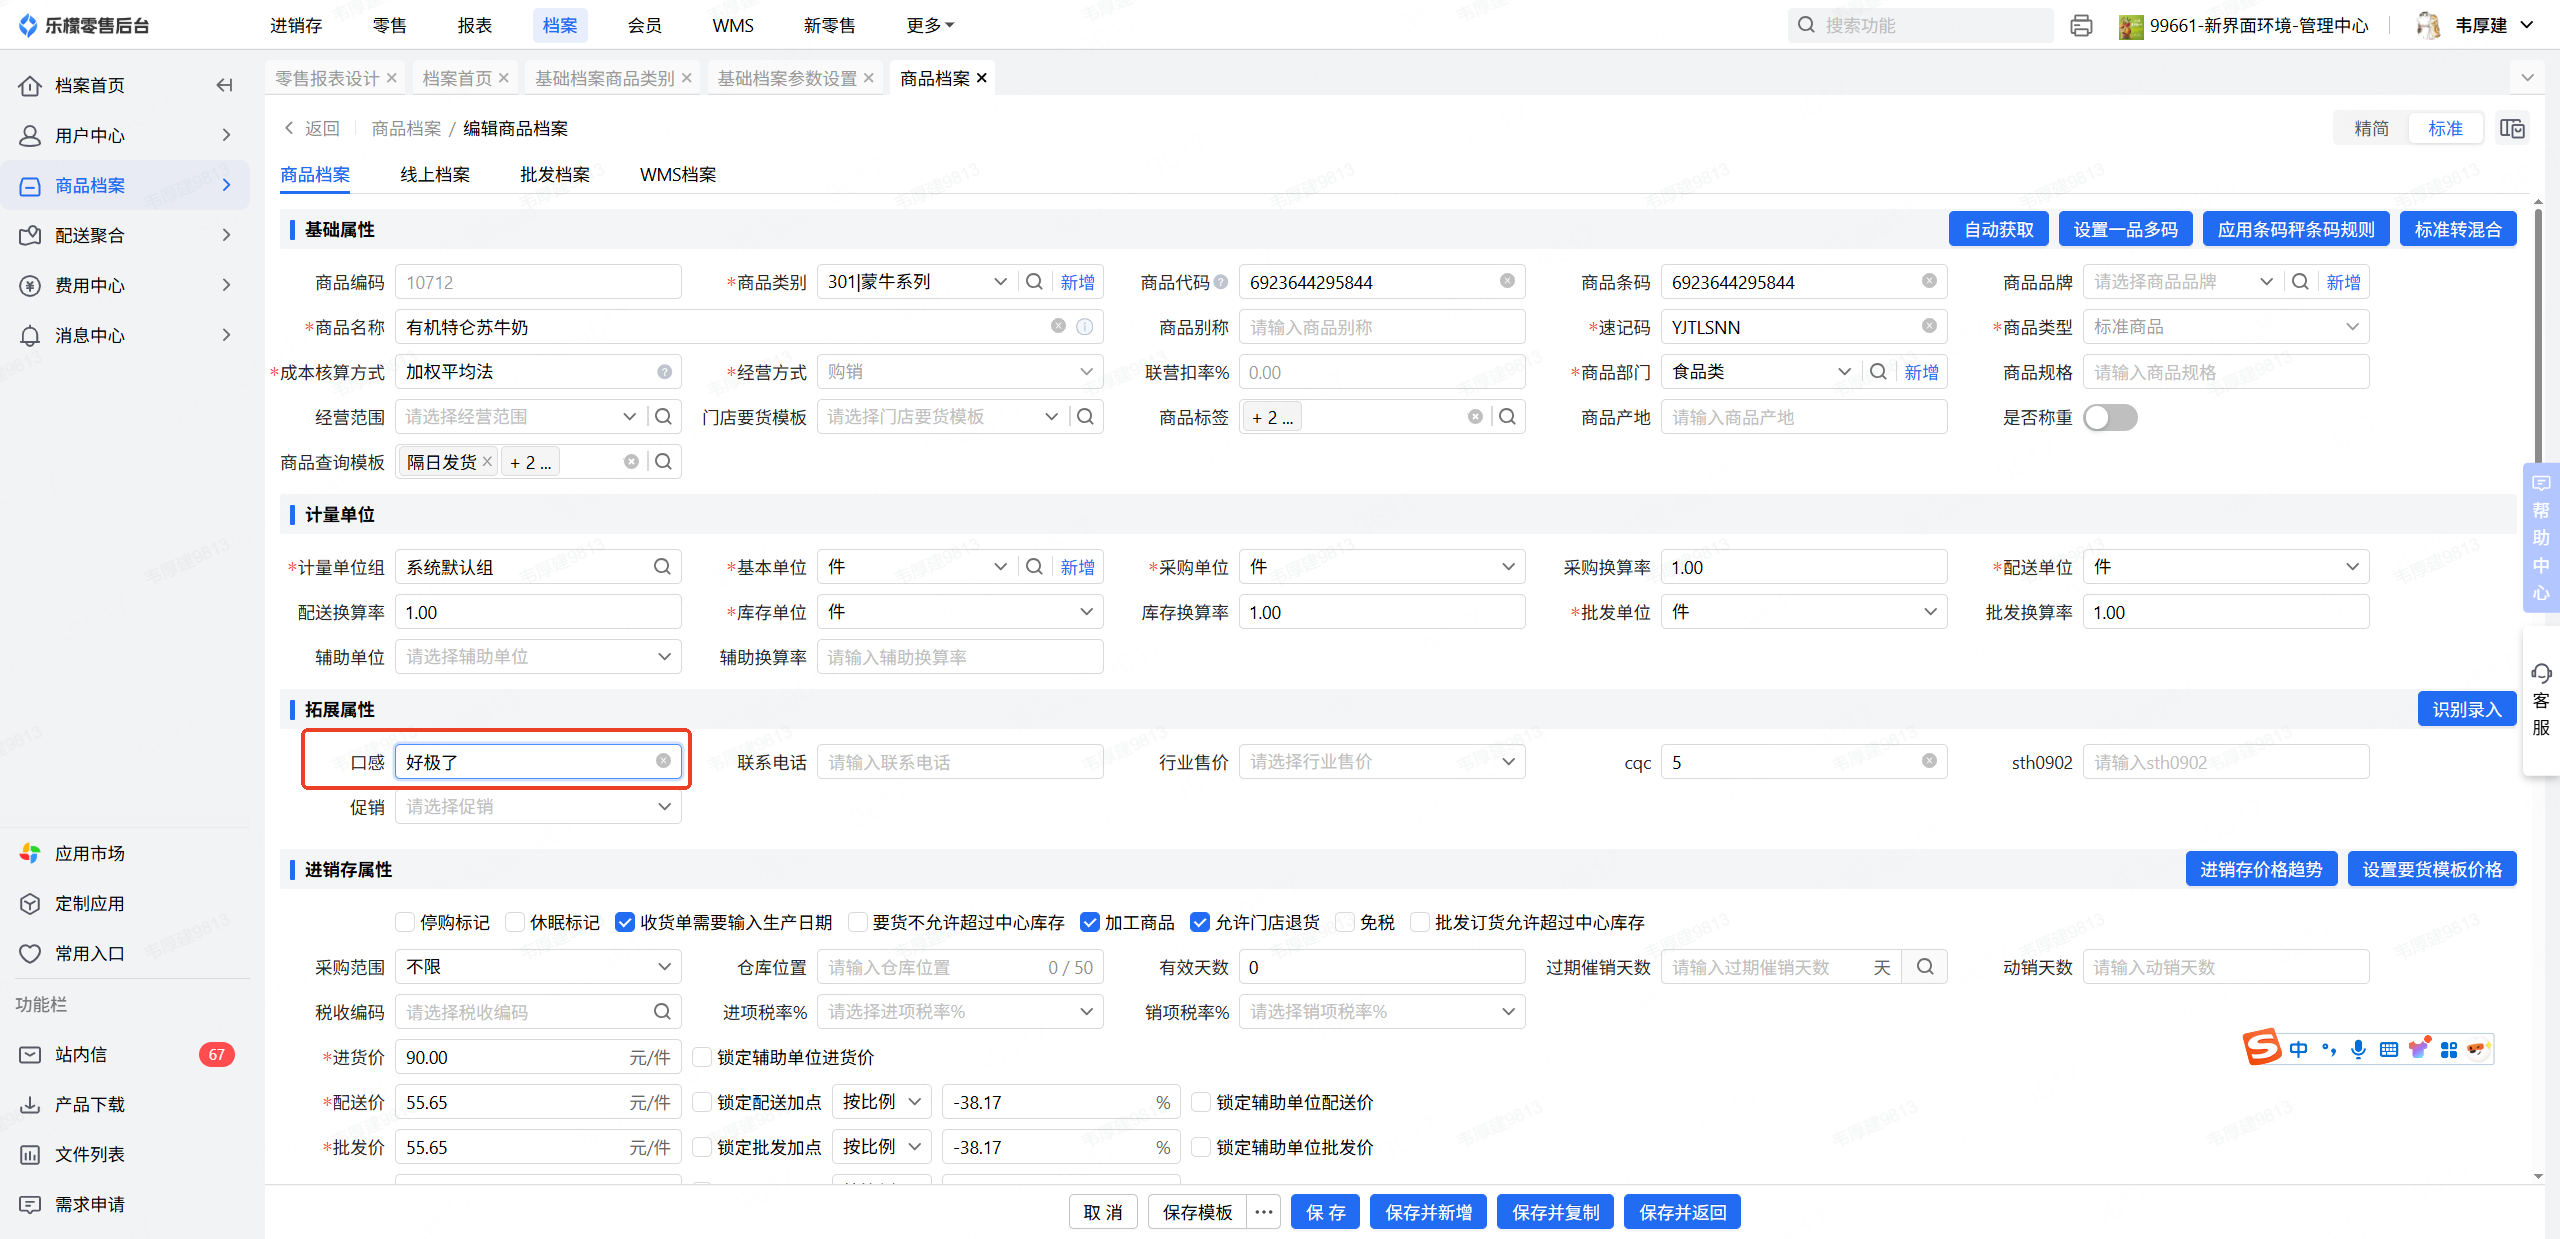
Task: Clear the 商品条码 field with its X icon
Action: click(x=1929, y=282)
